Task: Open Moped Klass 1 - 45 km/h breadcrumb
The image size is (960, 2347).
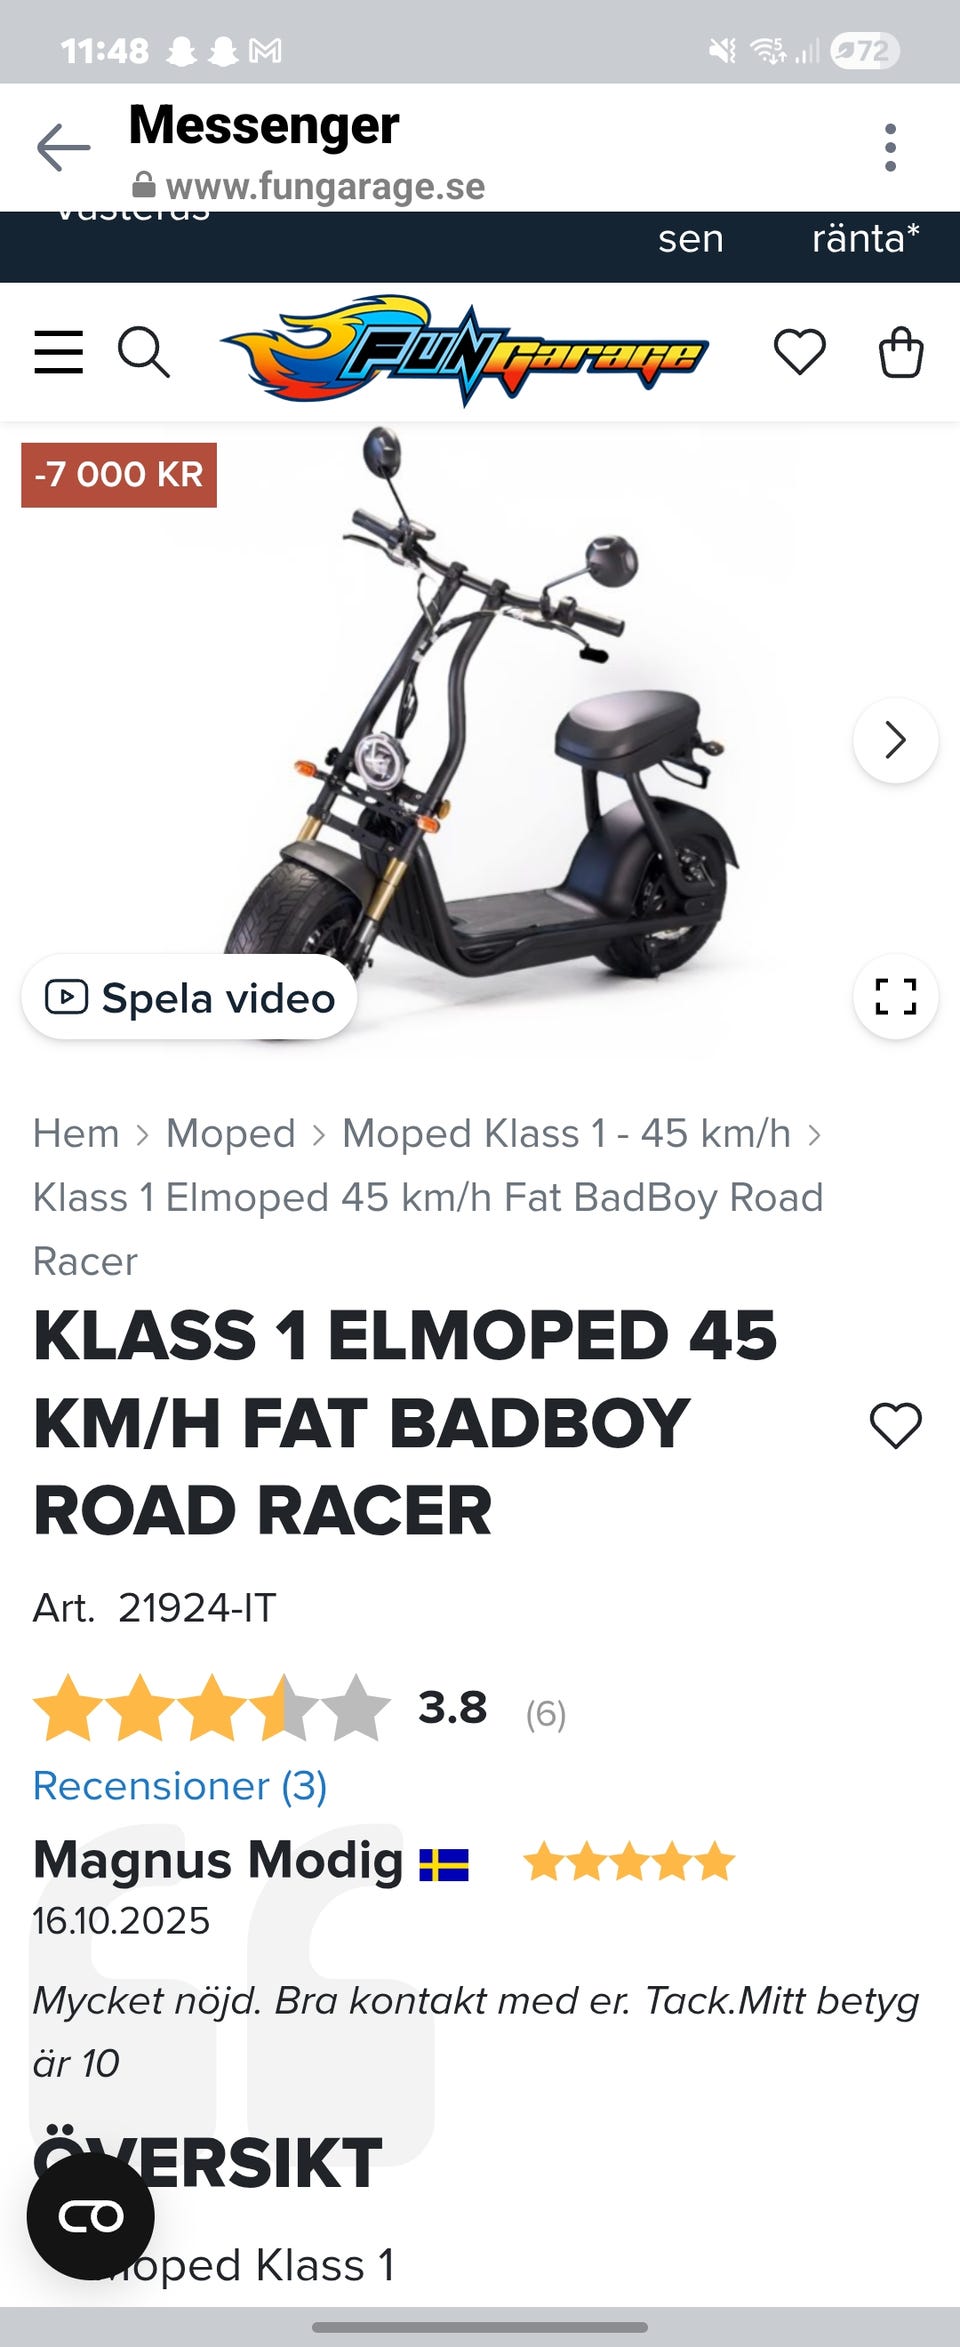Action: click(566, 1134)
